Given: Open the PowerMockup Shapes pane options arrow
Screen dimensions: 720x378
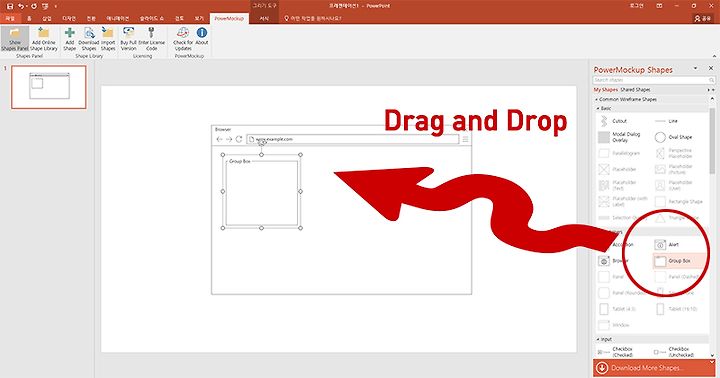Looking at the screenshot, I should point(695,68).
